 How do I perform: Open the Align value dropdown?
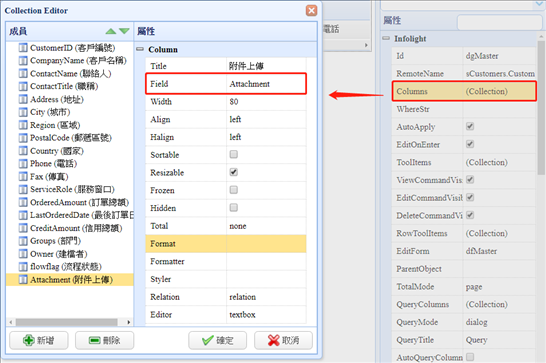tap(266, 119)
